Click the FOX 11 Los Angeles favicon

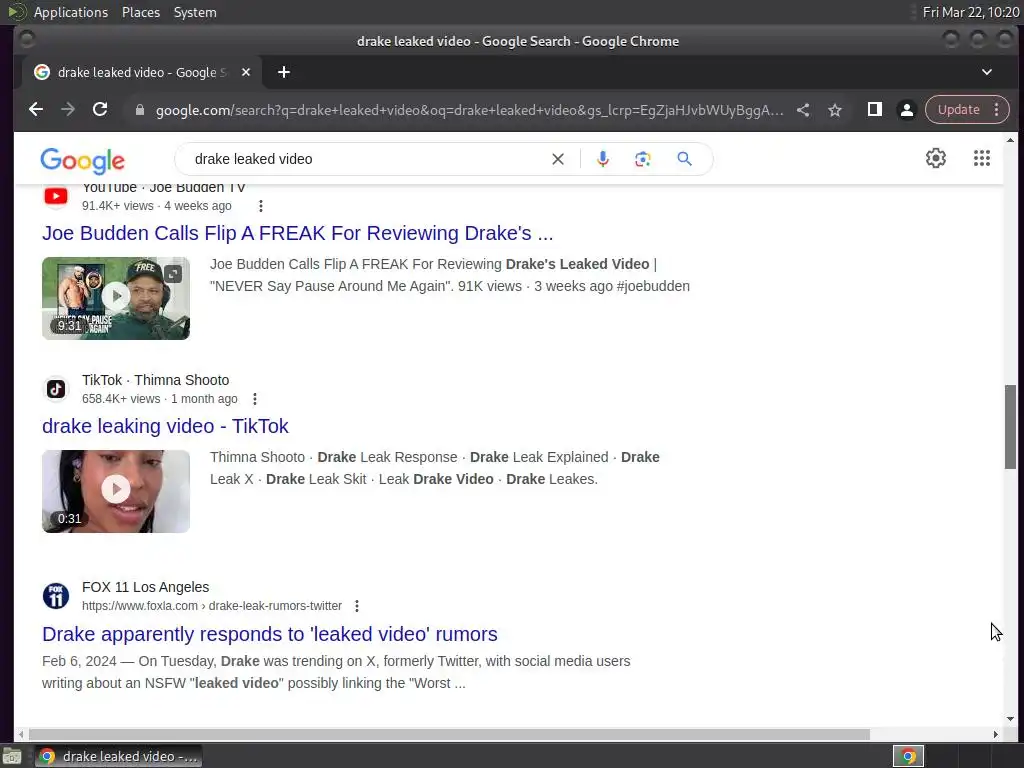(56, 596)
